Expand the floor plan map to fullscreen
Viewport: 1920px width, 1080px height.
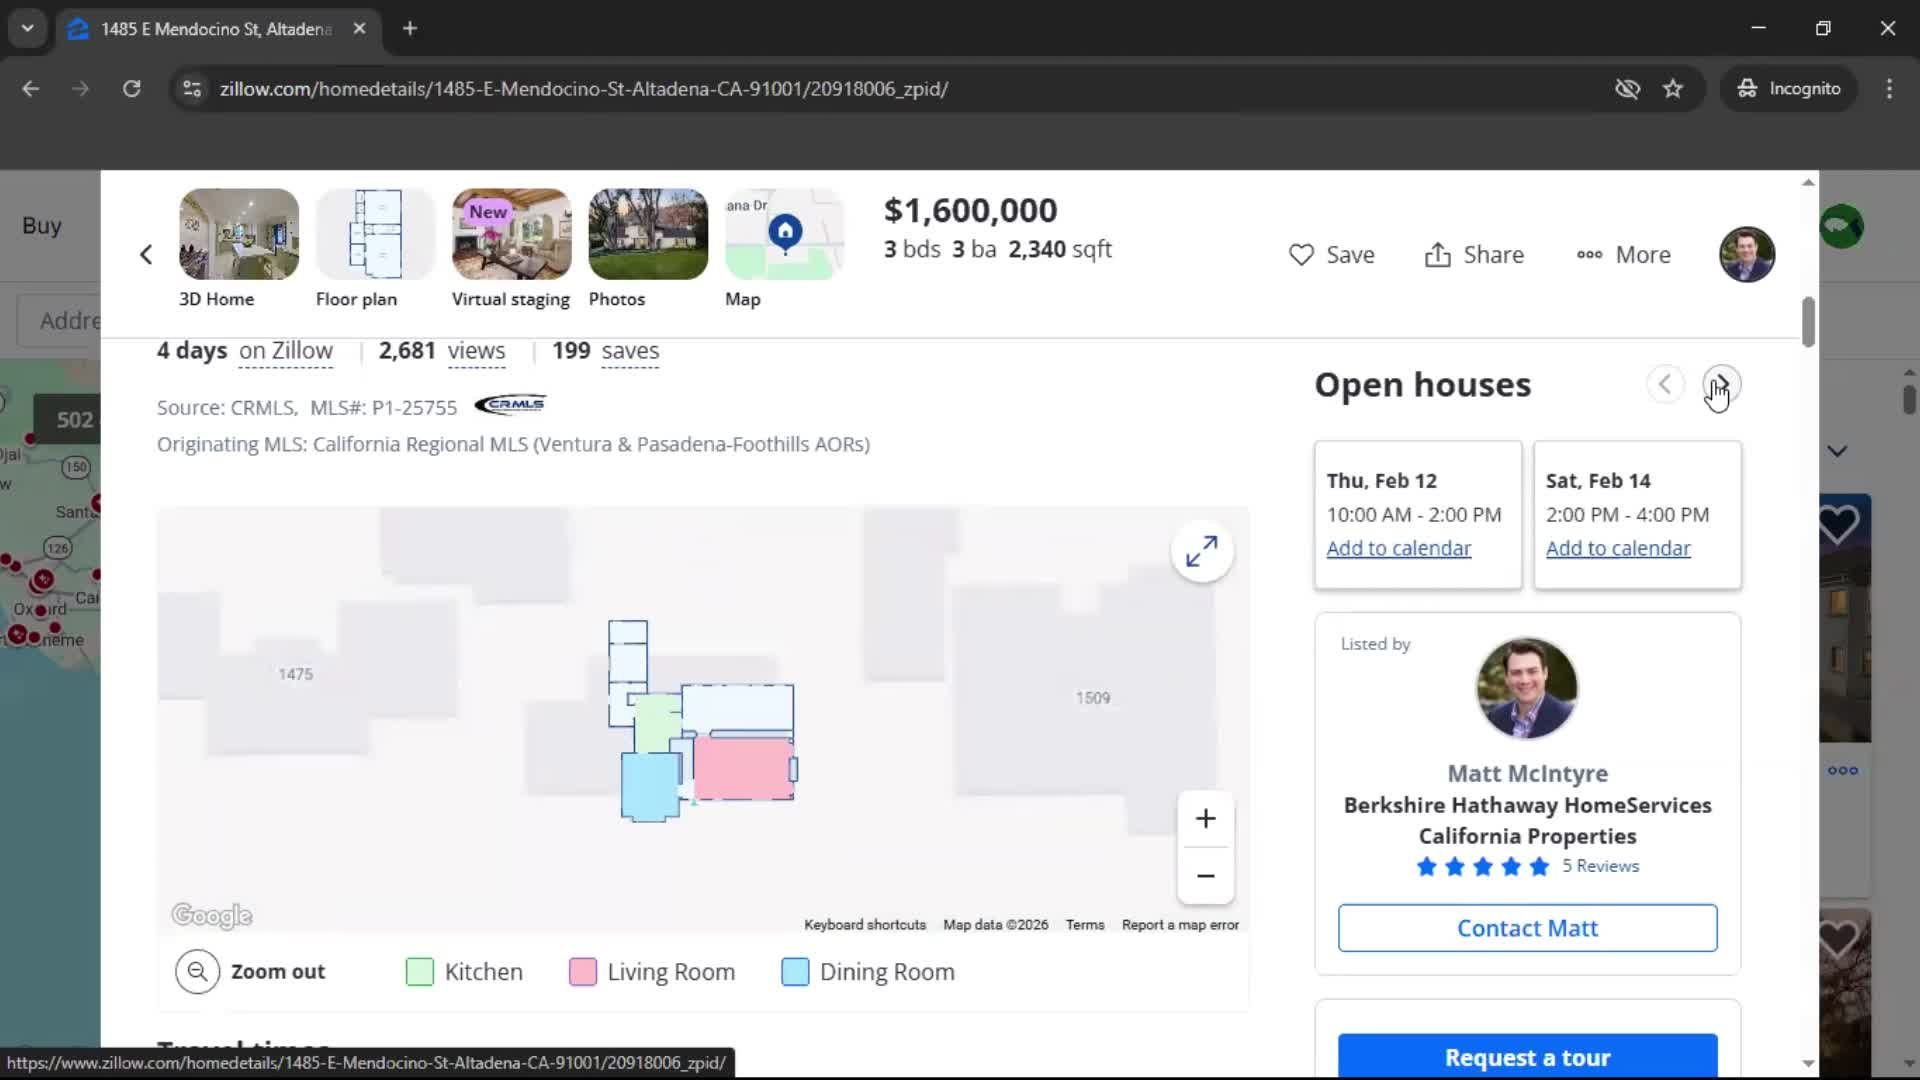tap(1202, 551)
